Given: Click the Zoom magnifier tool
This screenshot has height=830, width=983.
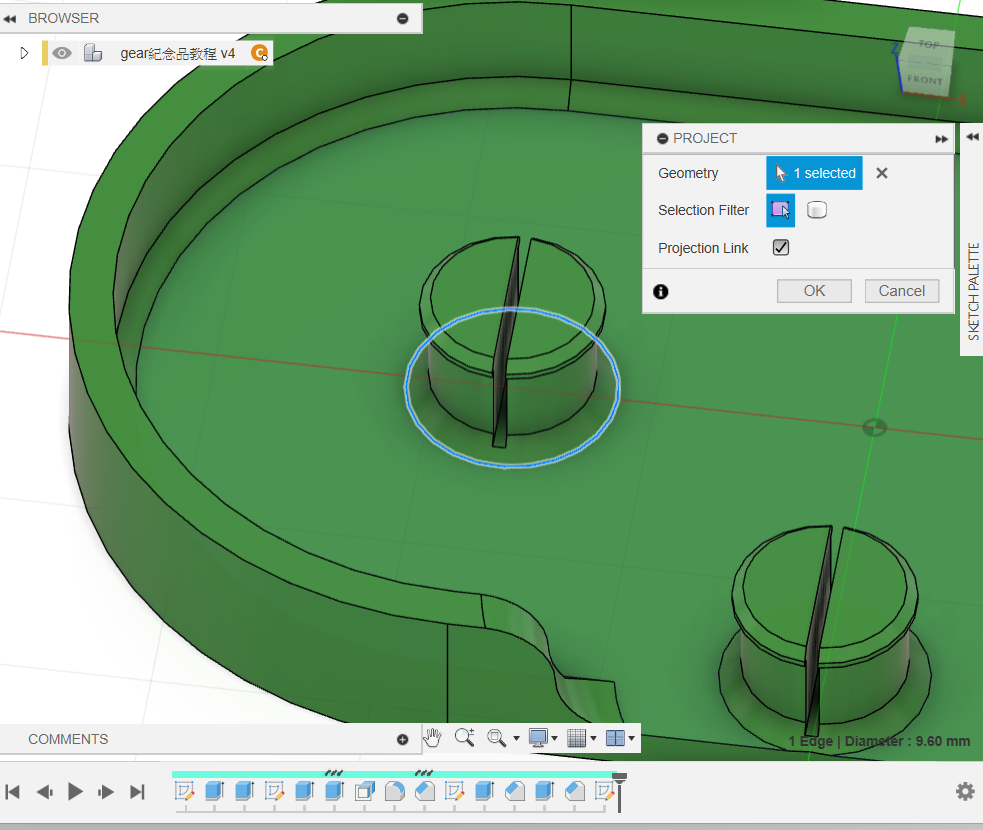Looking at the screenshot, I should [x=464, y=738].
